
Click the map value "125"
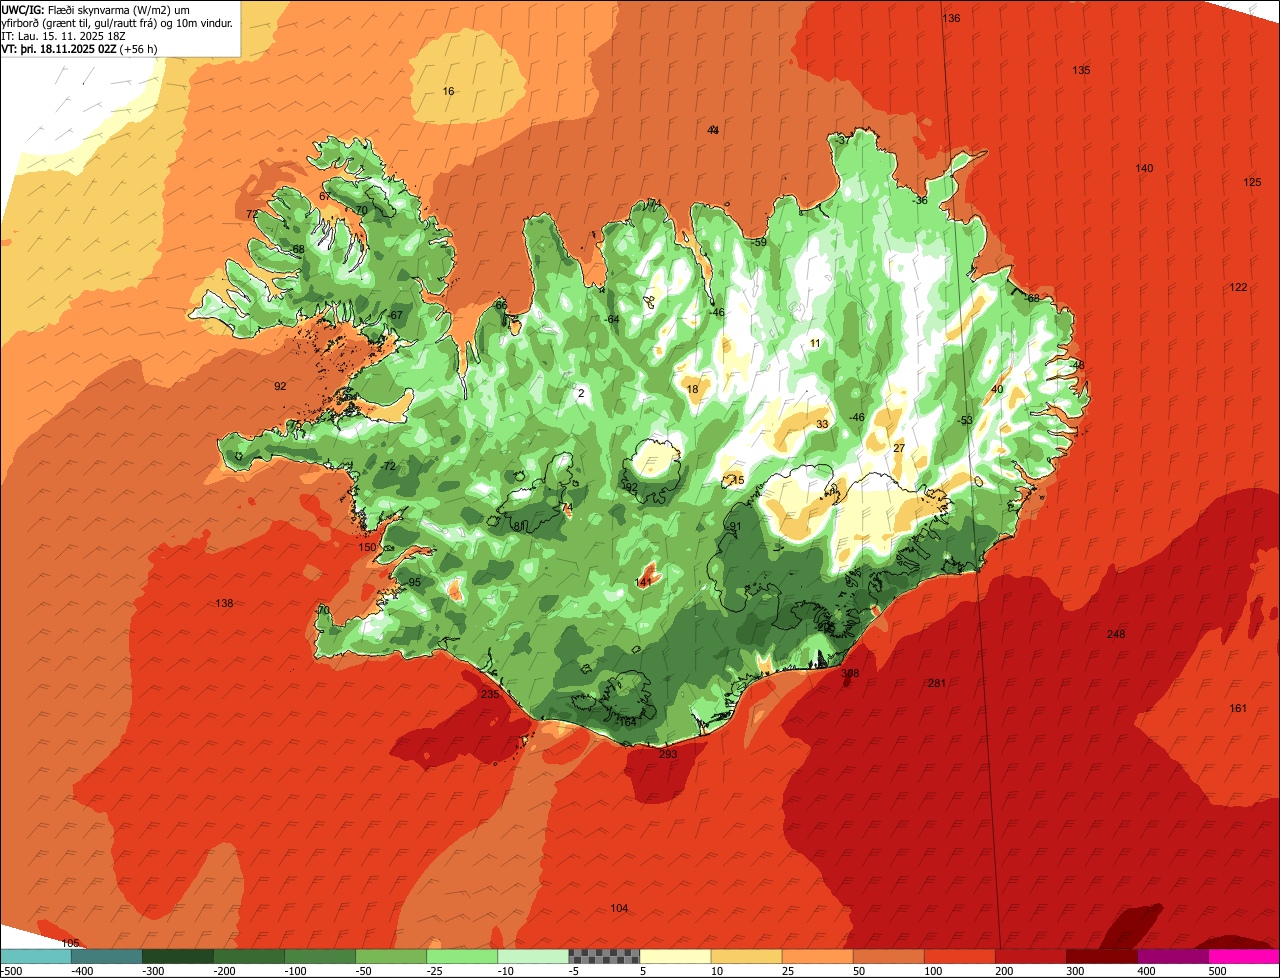(x=1252, y=182)
